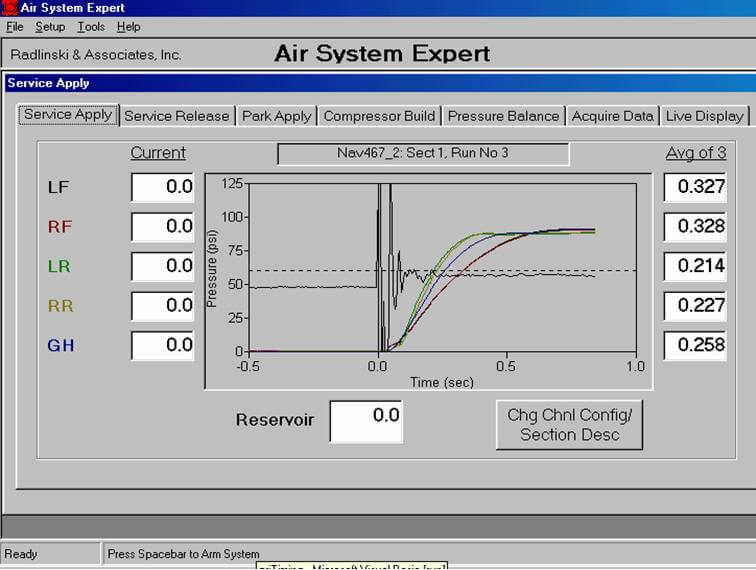
Task: Show the Live Display tab
Action: tap(704, 116)
